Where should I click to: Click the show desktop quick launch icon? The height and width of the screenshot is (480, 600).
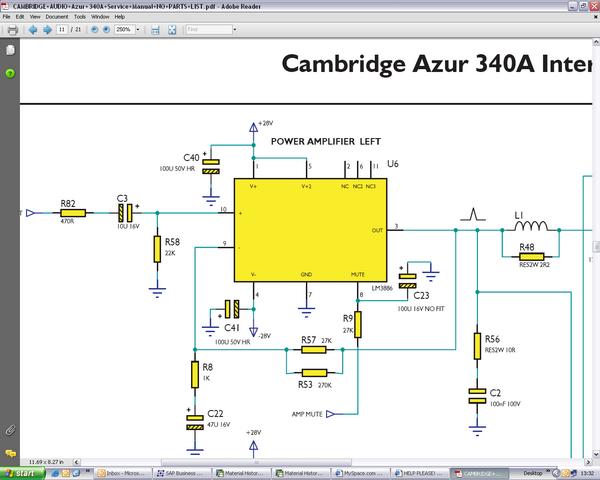(x=76, y=473)
